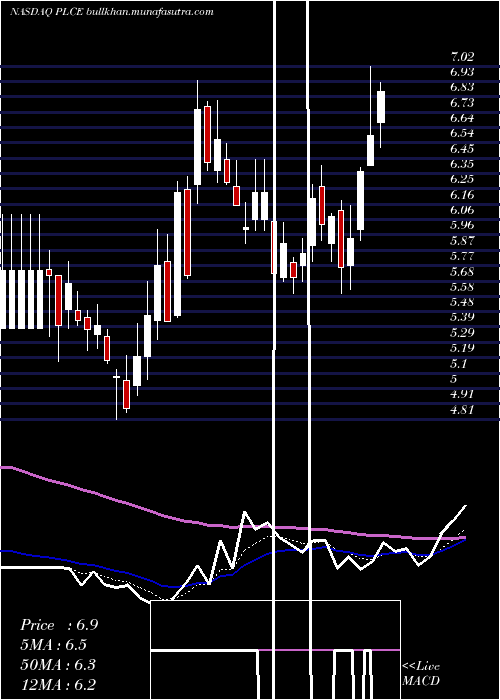The height and width of the screenshot is (700, 500).
Task: Click the lowest red candle near 4.91
Action: (127, 394)
